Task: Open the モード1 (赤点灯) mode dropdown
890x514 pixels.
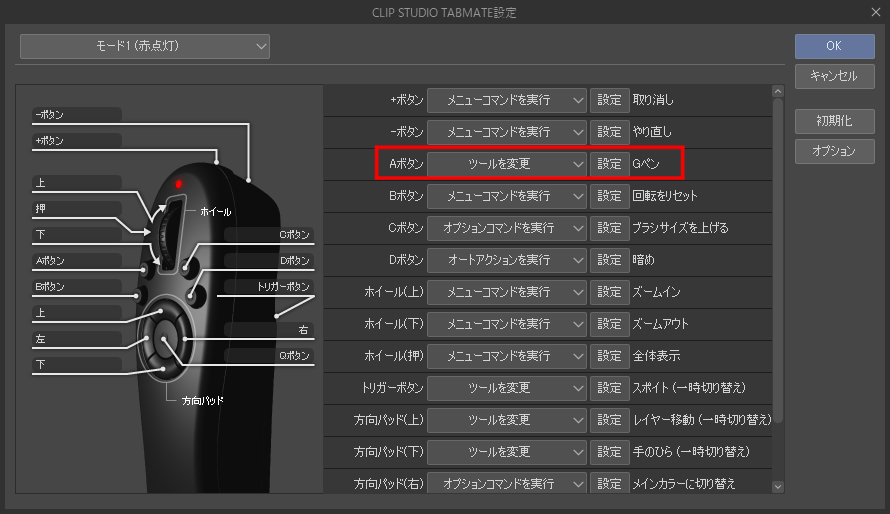Action: click(x=145, y=46)
